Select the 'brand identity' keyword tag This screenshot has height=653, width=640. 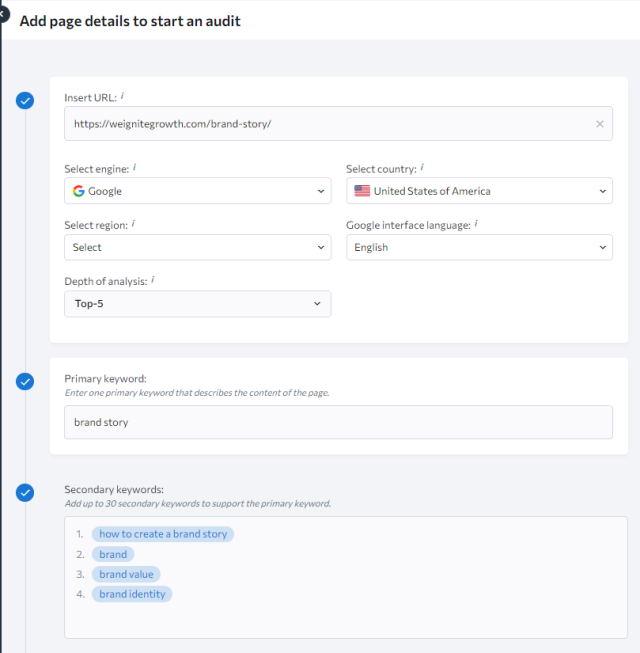(132, 594)
